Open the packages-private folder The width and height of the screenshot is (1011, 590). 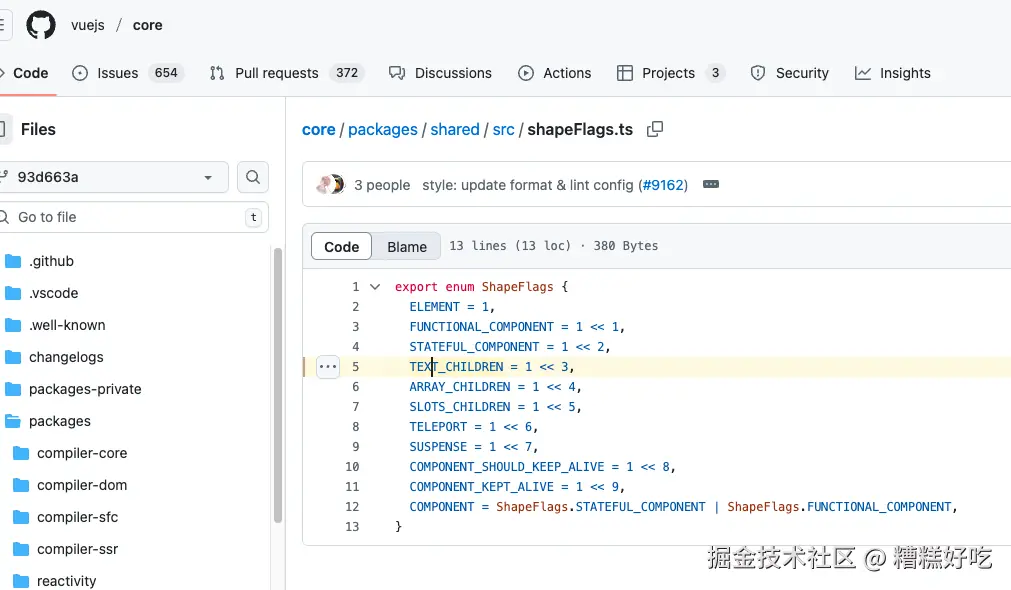[x=85, y=389]
